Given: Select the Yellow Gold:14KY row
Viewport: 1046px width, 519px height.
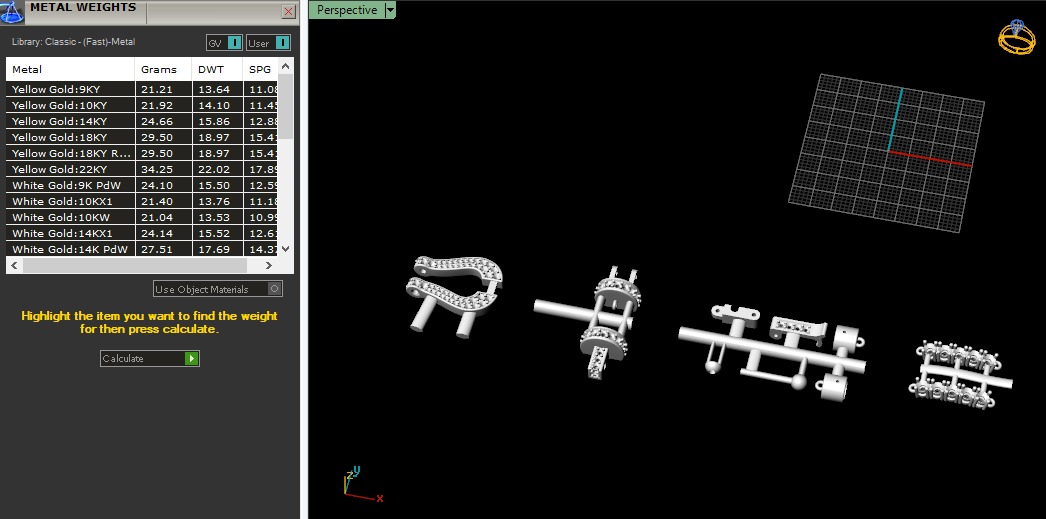Looking at the screenshot, I should 142,121.
